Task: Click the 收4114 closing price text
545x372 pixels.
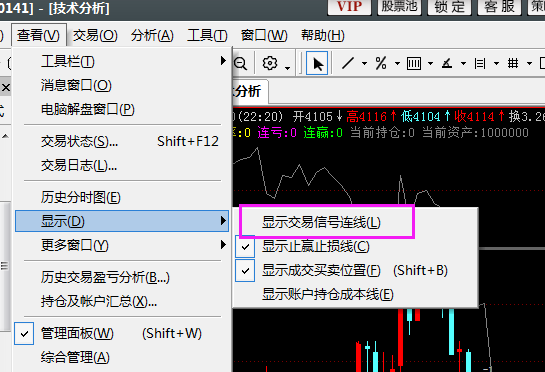Action: click(x=479, y=116)
